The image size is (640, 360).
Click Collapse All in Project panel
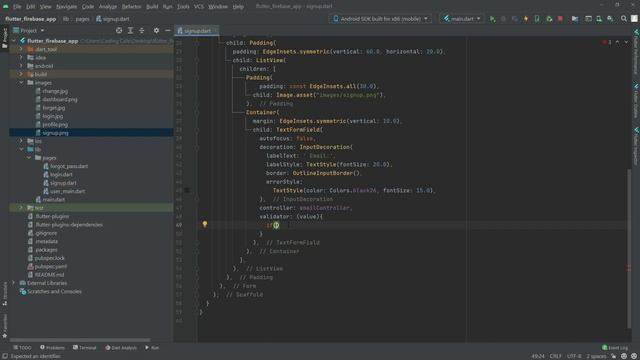[x=141, y=30]
